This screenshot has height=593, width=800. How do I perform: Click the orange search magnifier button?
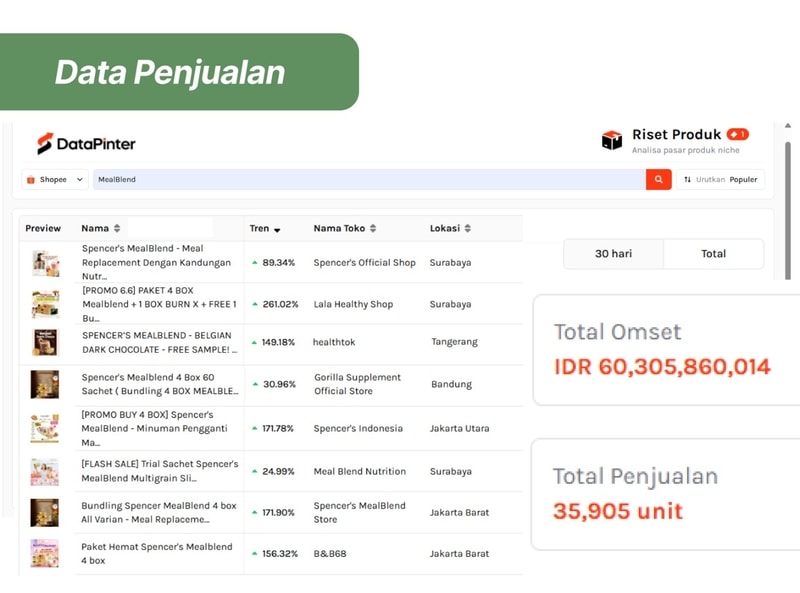click(658, 180)
